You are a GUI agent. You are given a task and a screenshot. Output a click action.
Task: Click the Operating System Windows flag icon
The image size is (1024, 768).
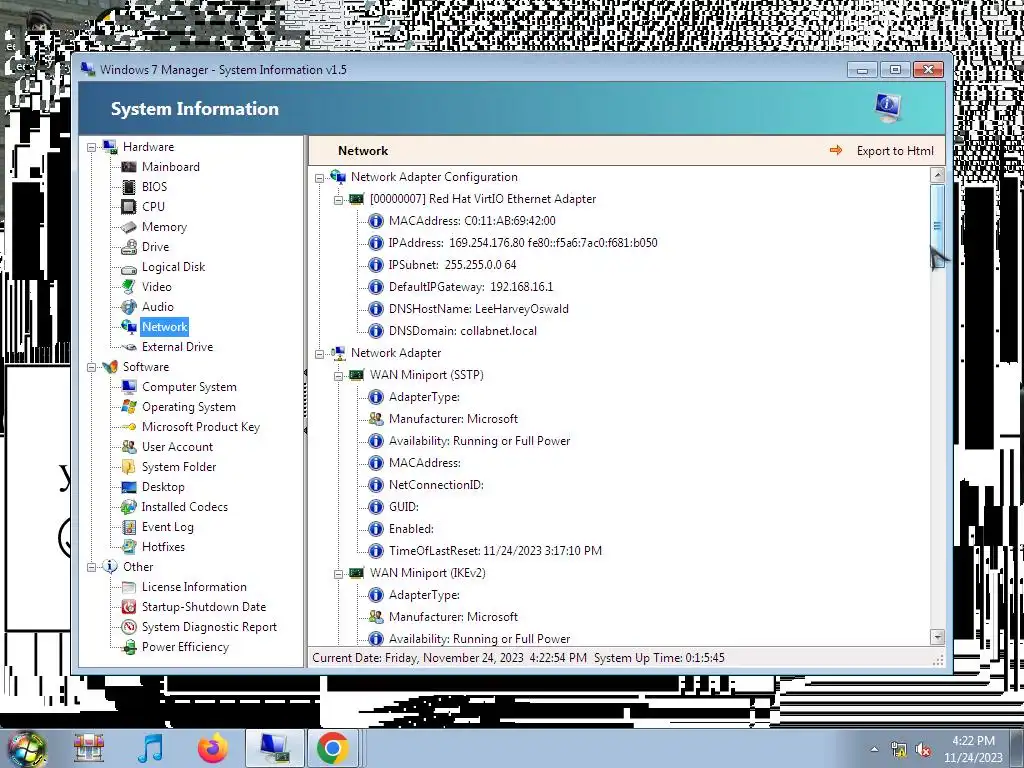(x=129, y=407)
